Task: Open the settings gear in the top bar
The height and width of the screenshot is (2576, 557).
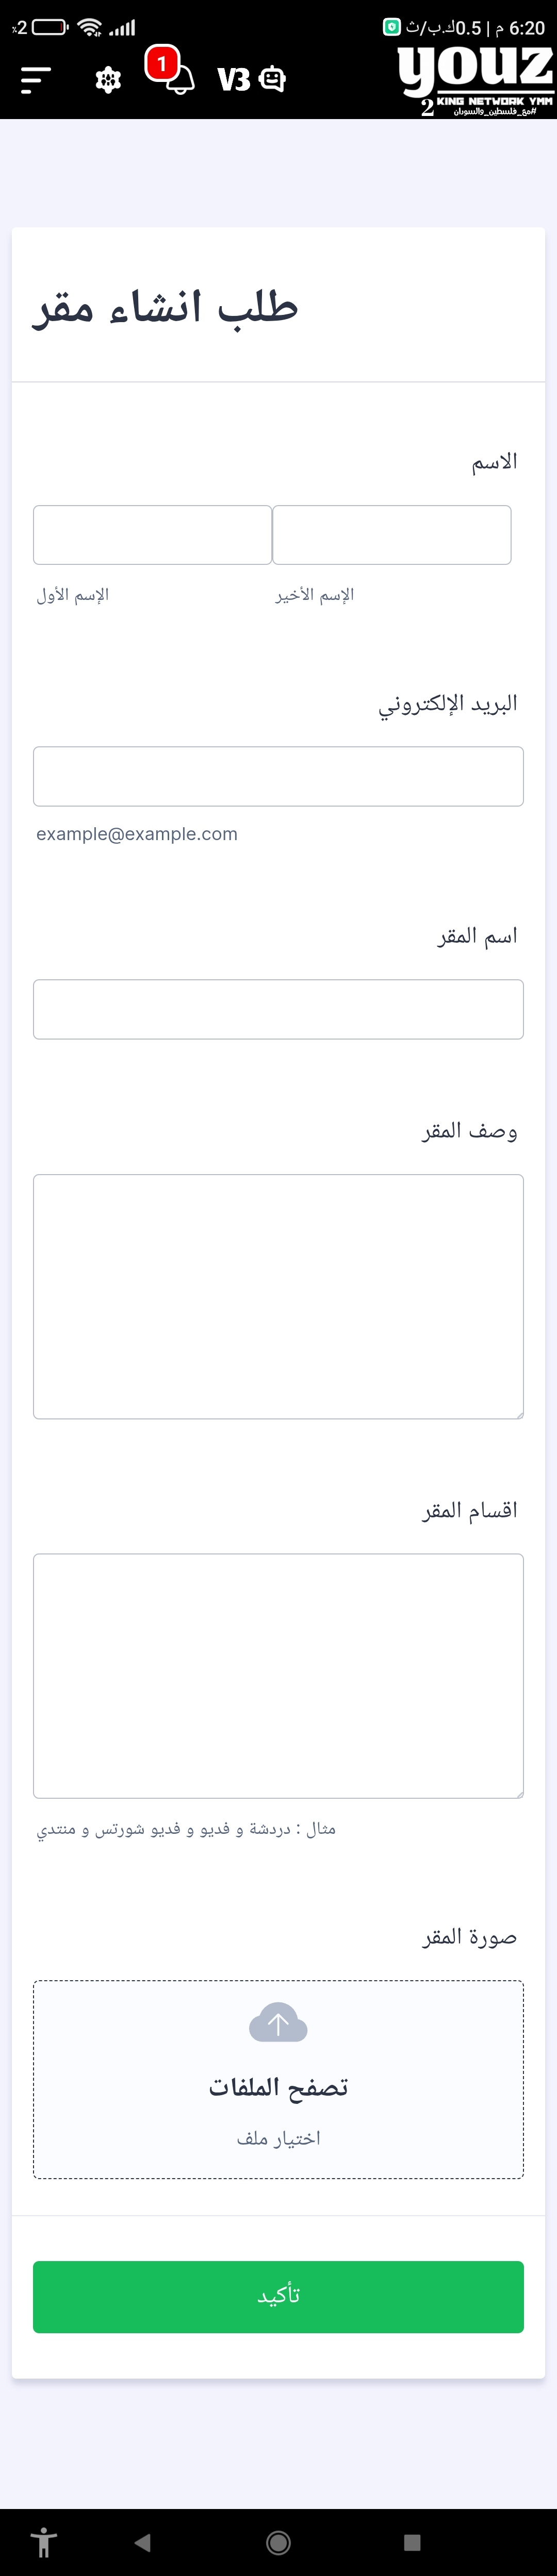Action: tap(108, 79)
